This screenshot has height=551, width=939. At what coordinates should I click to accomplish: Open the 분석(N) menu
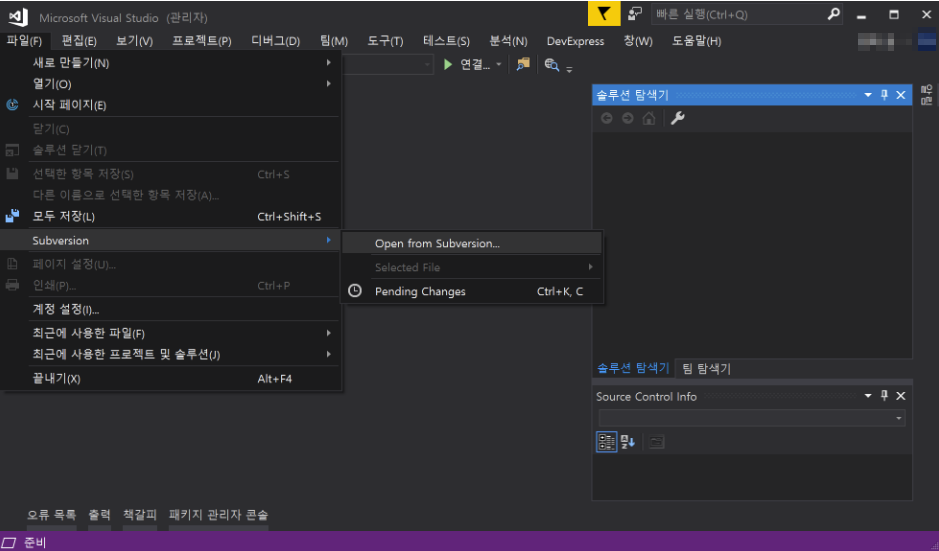[508, 41]
